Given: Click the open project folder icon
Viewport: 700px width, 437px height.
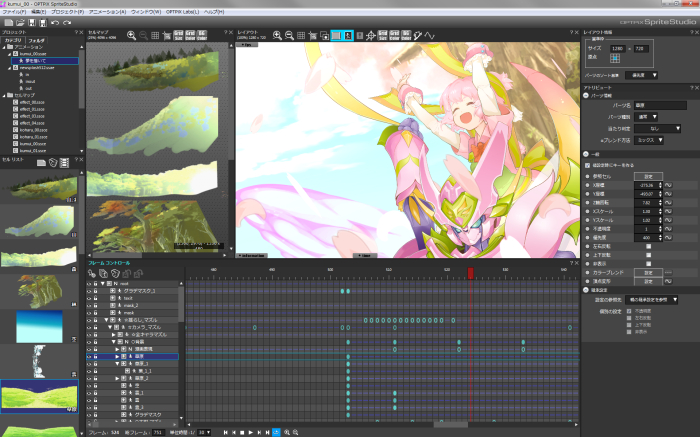Looking at the screenshot, I should click(20, 22).
